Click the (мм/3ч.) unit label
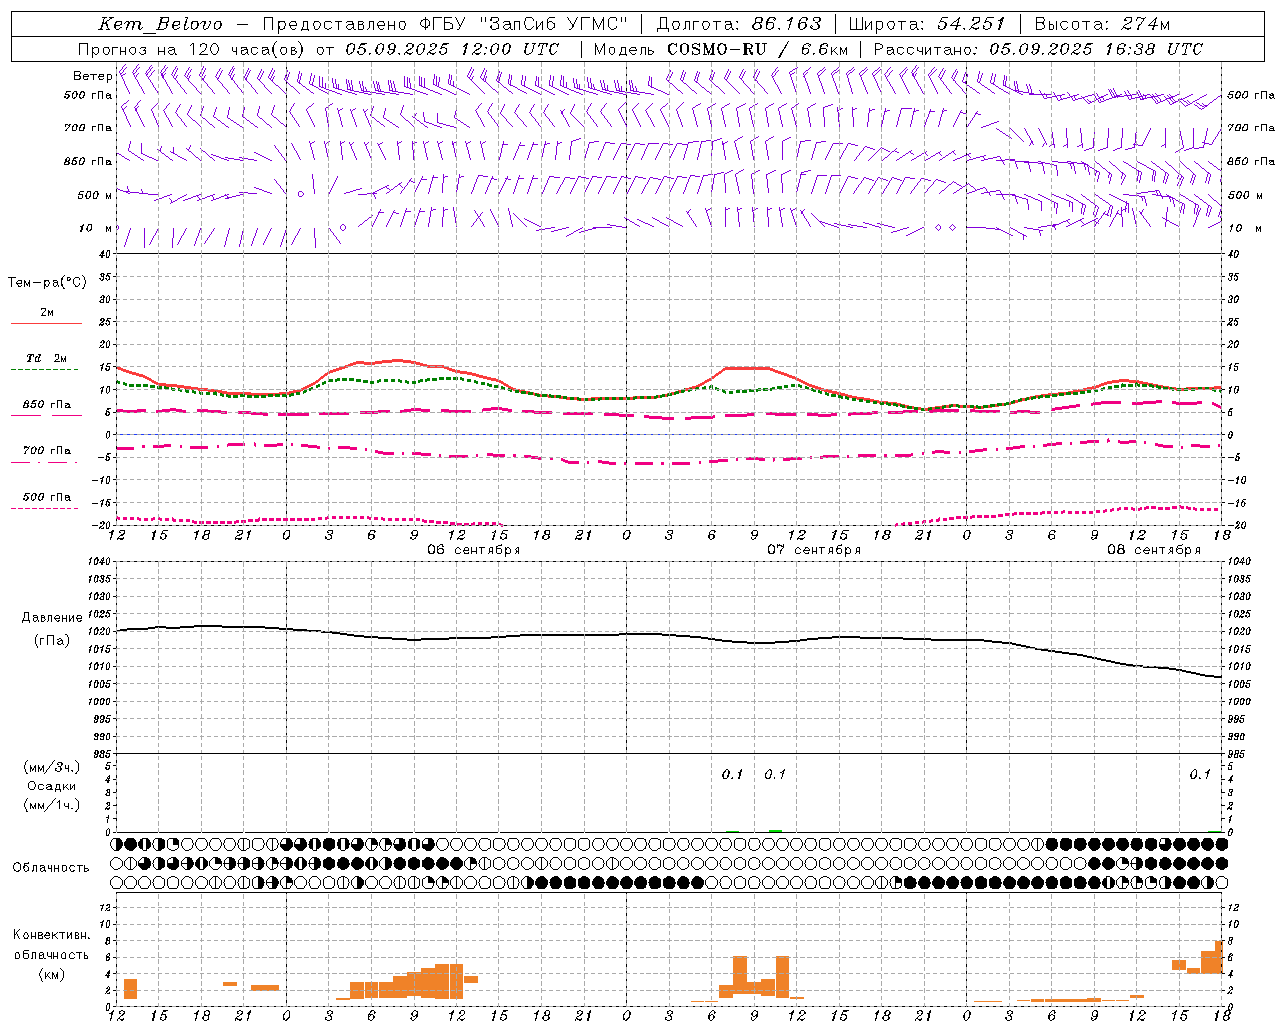 click(x=52, y=767)
